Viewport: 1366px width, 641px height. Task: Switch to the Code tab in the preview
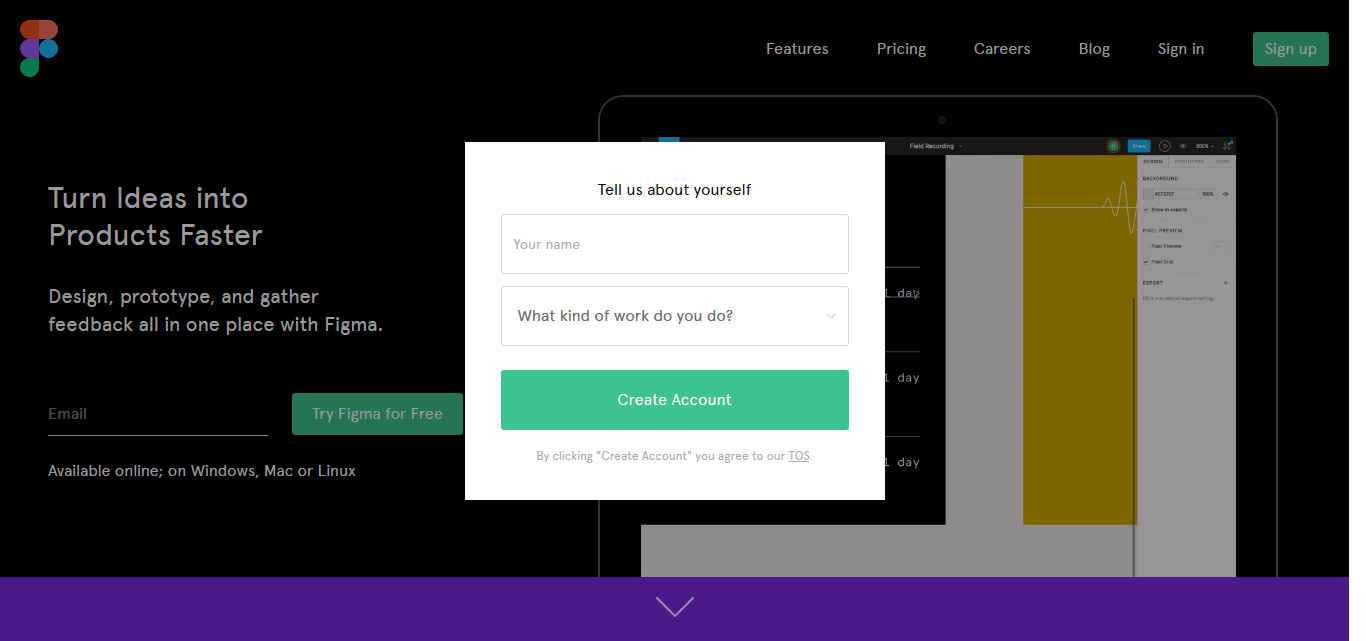coord(1222,161)
